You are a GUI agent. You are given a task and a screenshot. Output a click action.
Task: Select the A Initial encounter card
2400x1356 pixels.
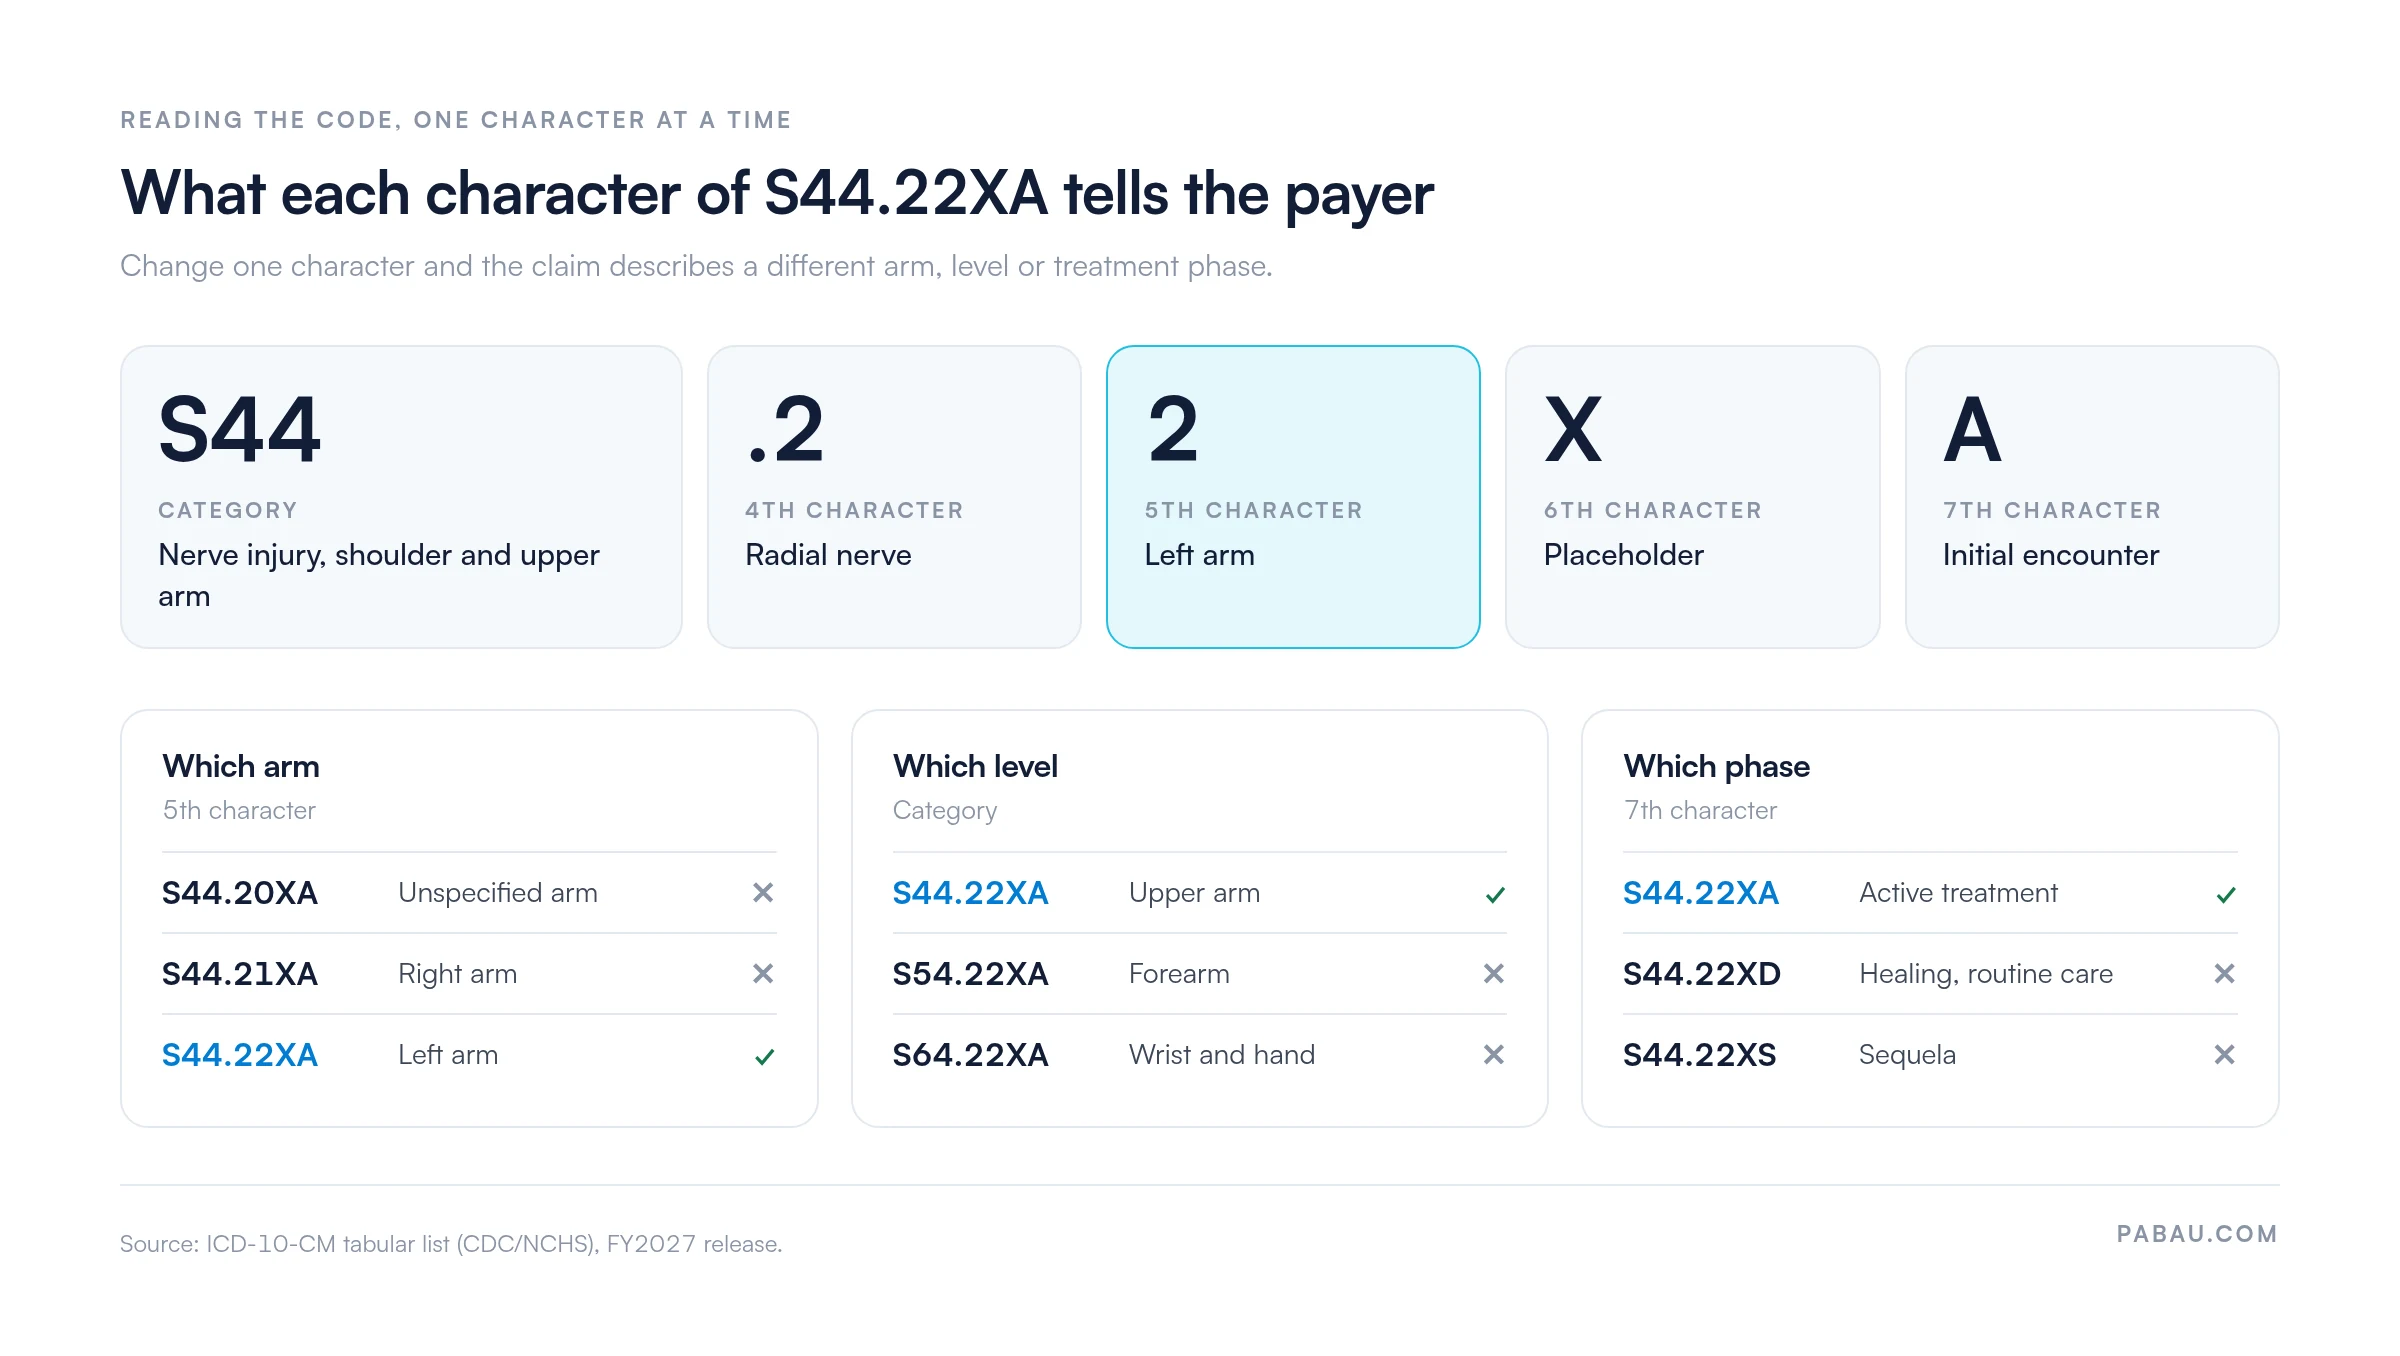click(2092, 497)
